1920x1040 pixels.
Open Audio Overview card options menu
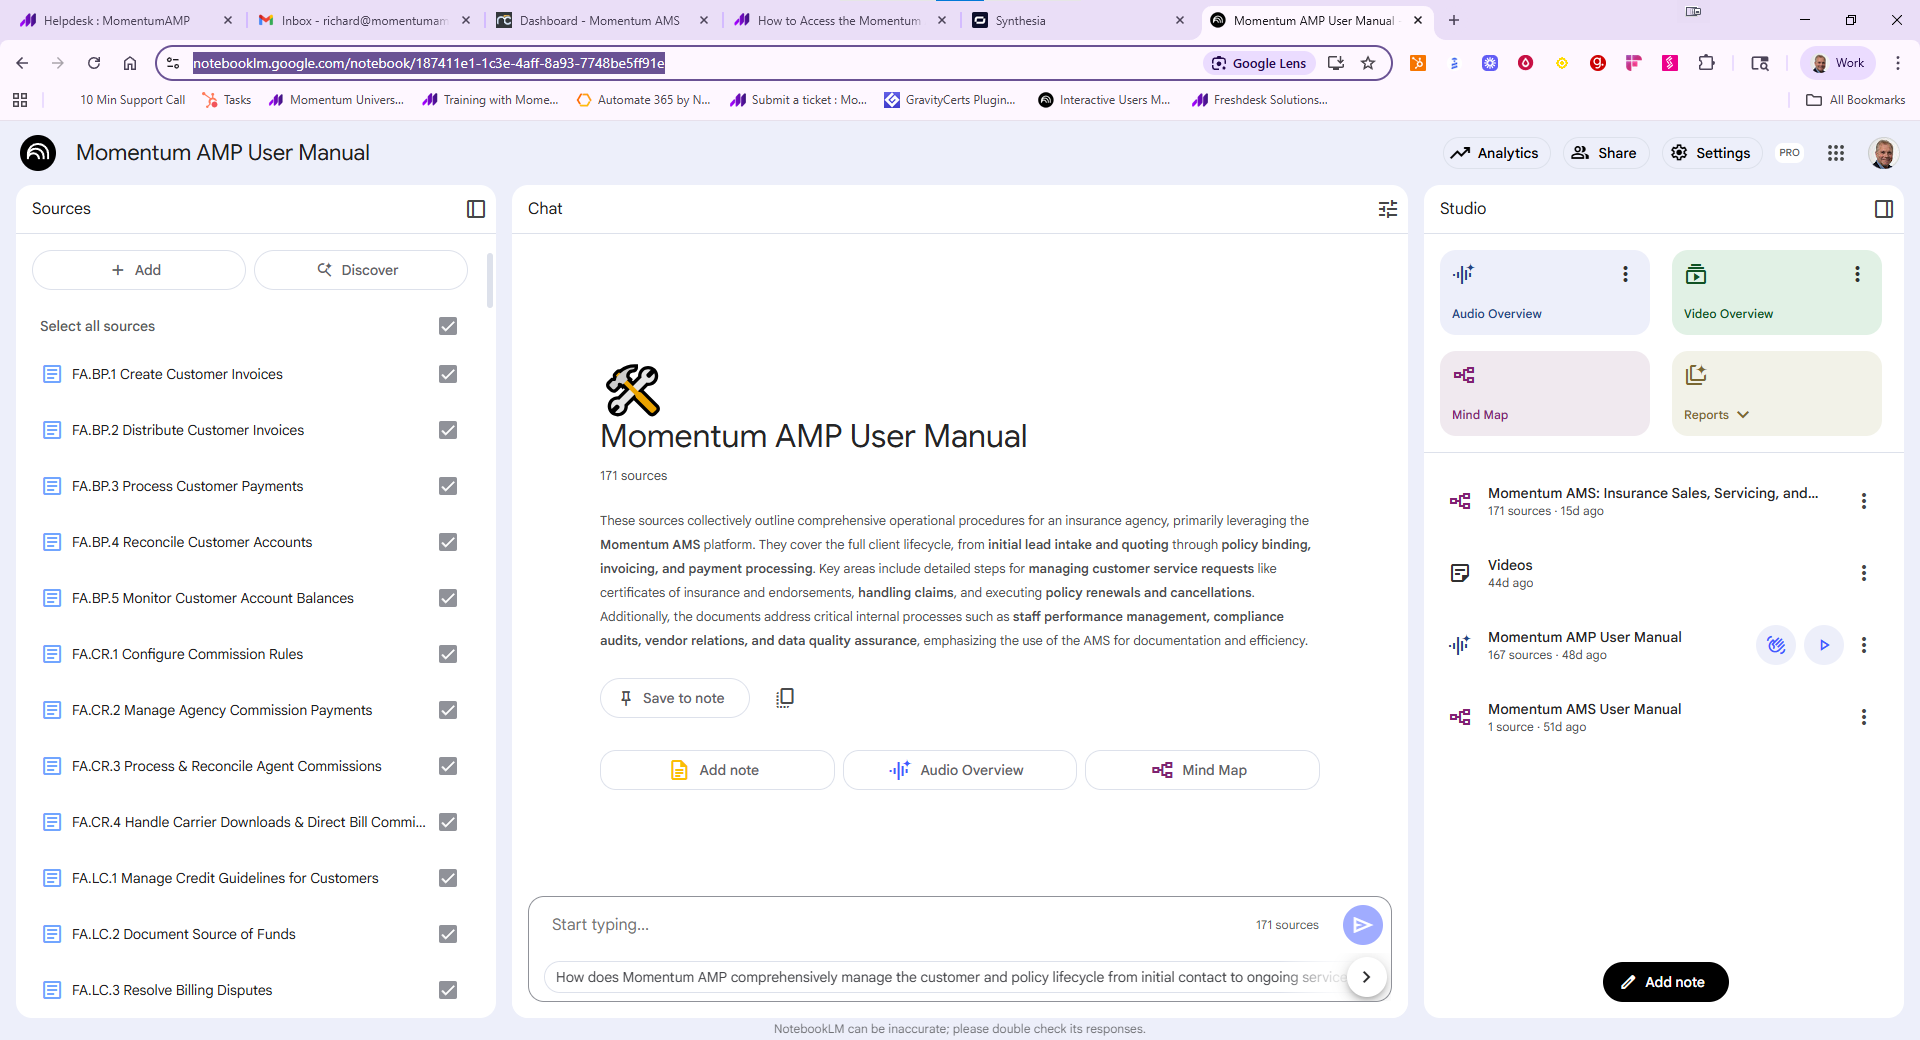(x=1625, y=274)
